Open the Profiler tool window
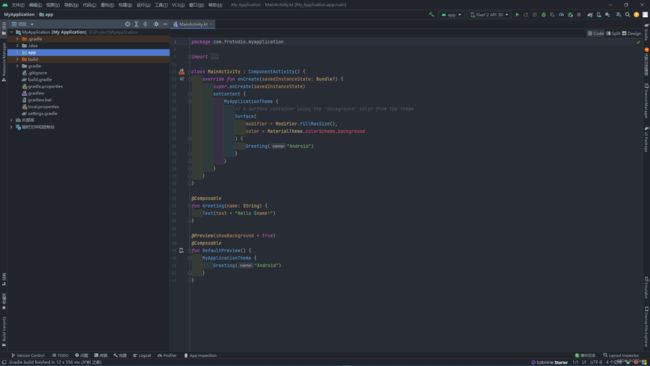 point(167,355)
